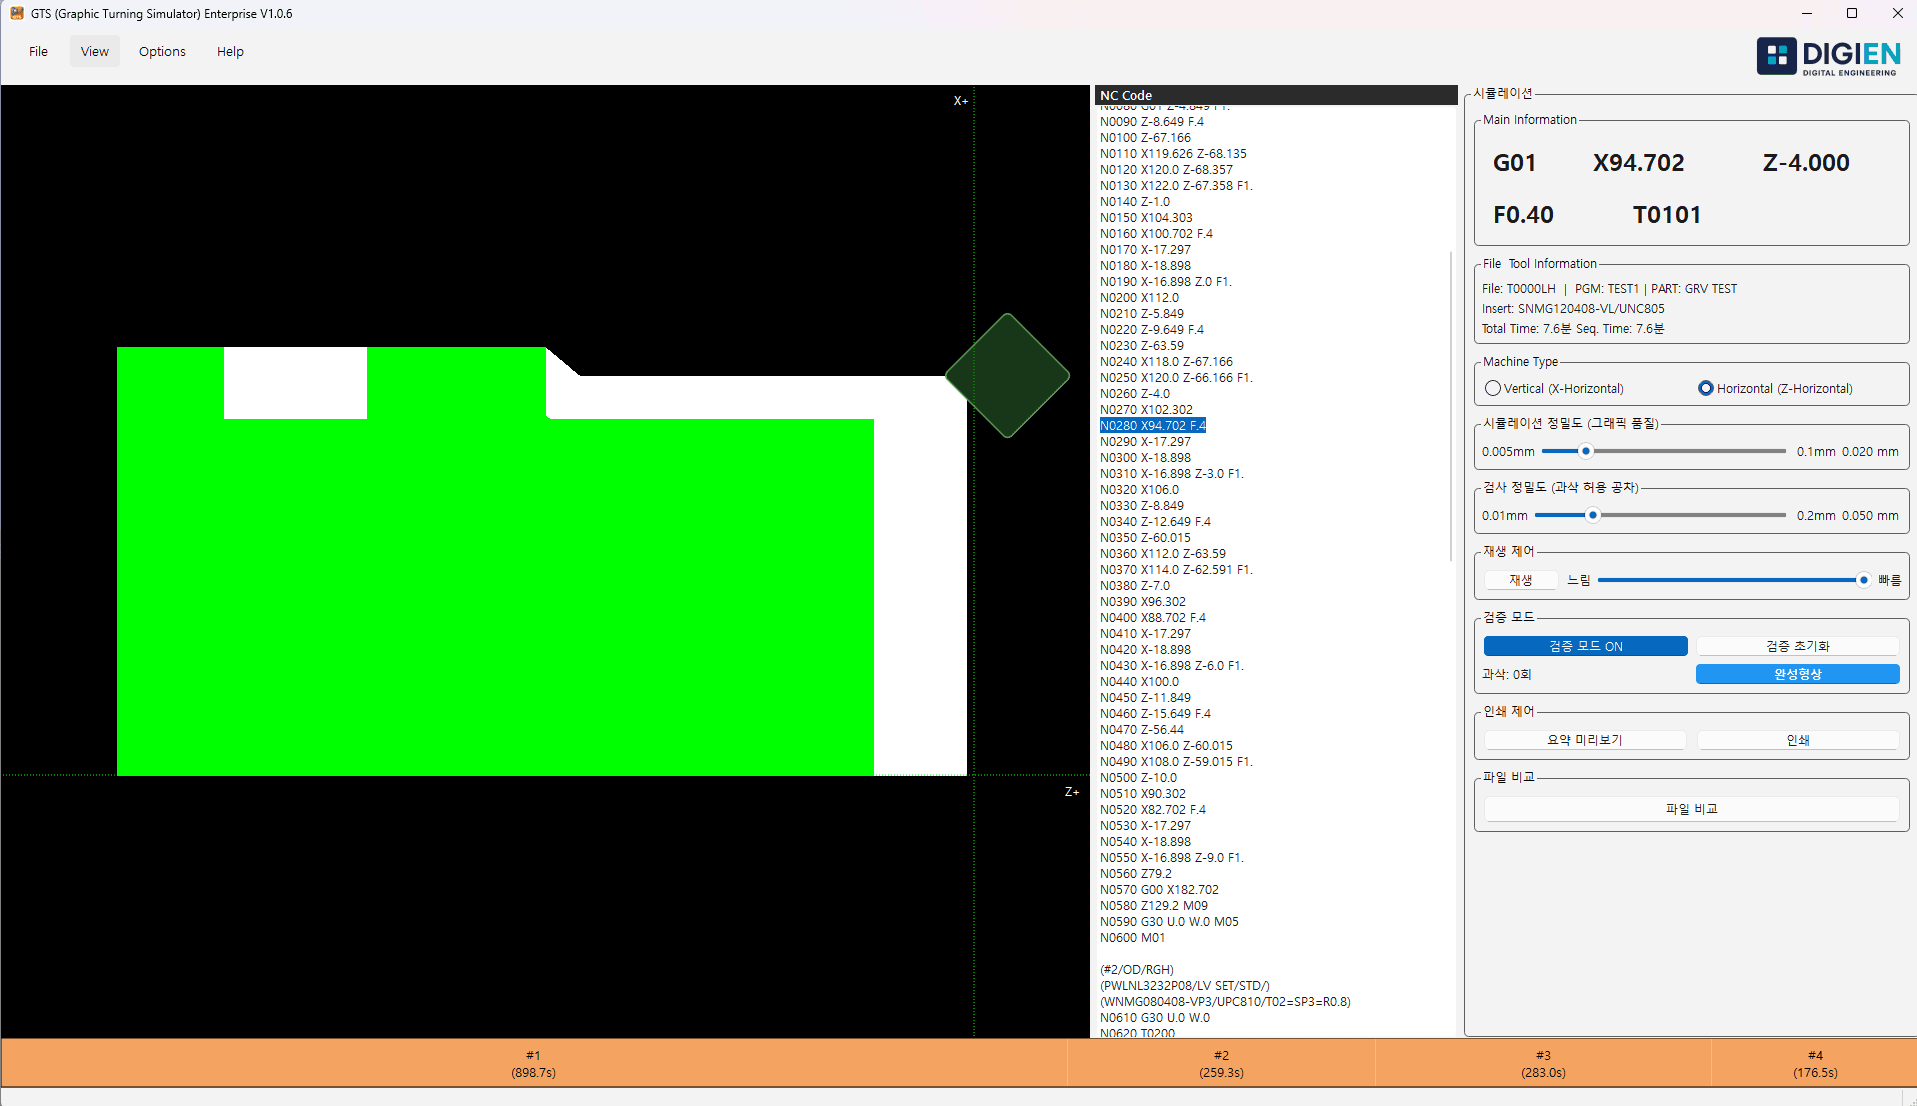Reset verification with 검증 초기화
This screenshot has width=1917, height=1106.
(1798, 645)
